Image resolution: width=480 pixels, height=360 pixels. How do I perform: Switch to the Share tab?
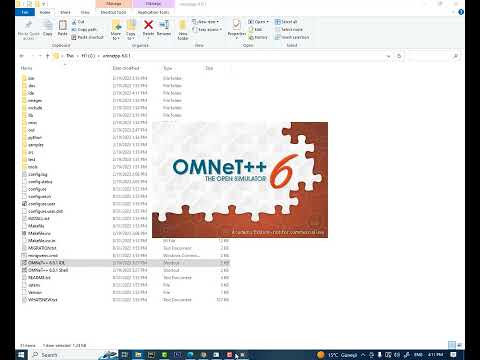65,12
